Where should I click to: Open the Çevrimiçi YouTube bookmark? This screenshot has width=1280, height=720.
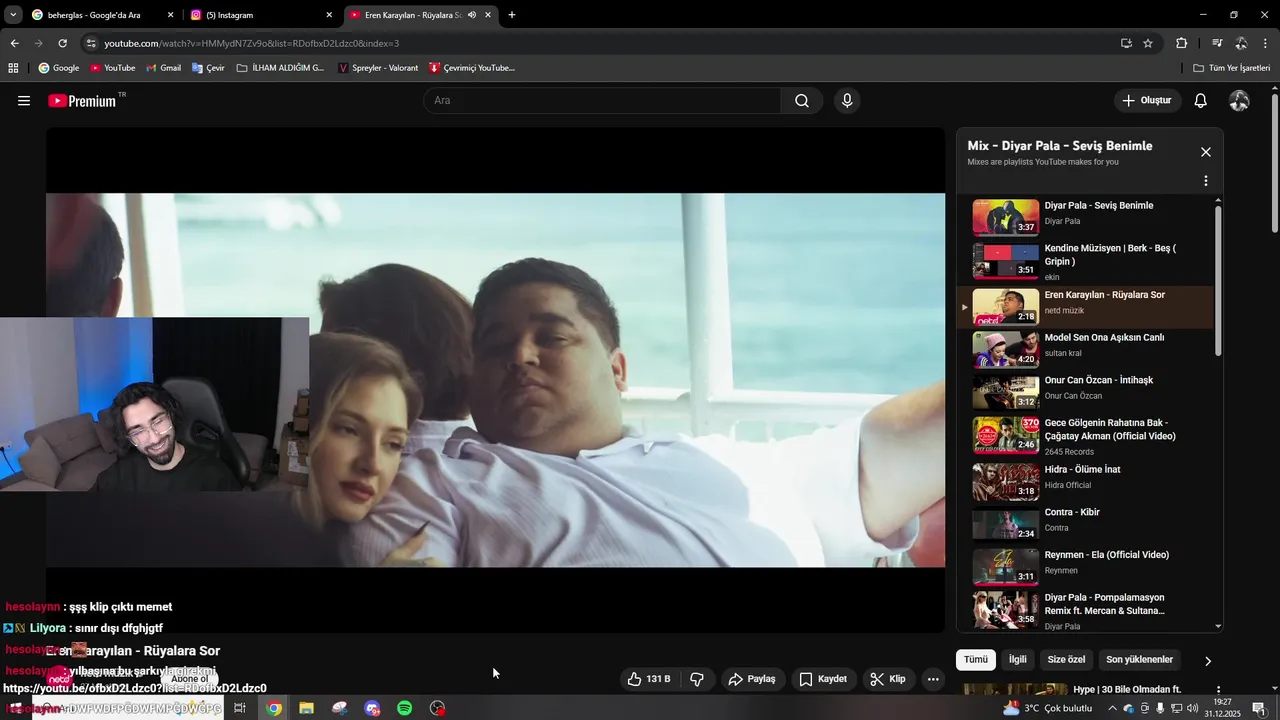click(x=472, y=68)
